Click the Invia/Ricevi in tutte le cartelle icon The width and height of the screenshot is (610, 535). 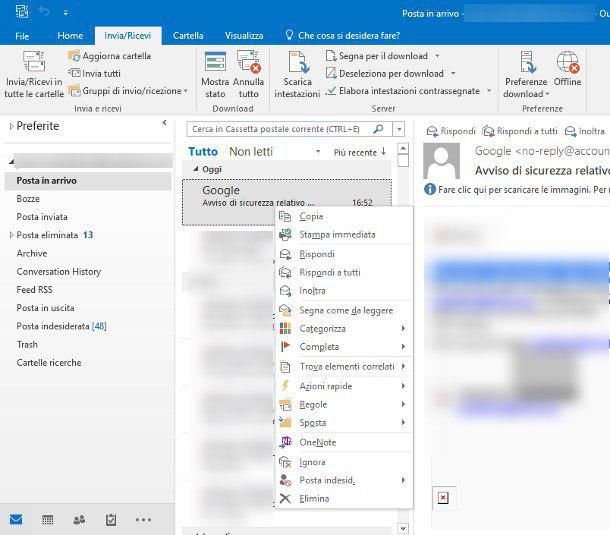tap(34, 61)
